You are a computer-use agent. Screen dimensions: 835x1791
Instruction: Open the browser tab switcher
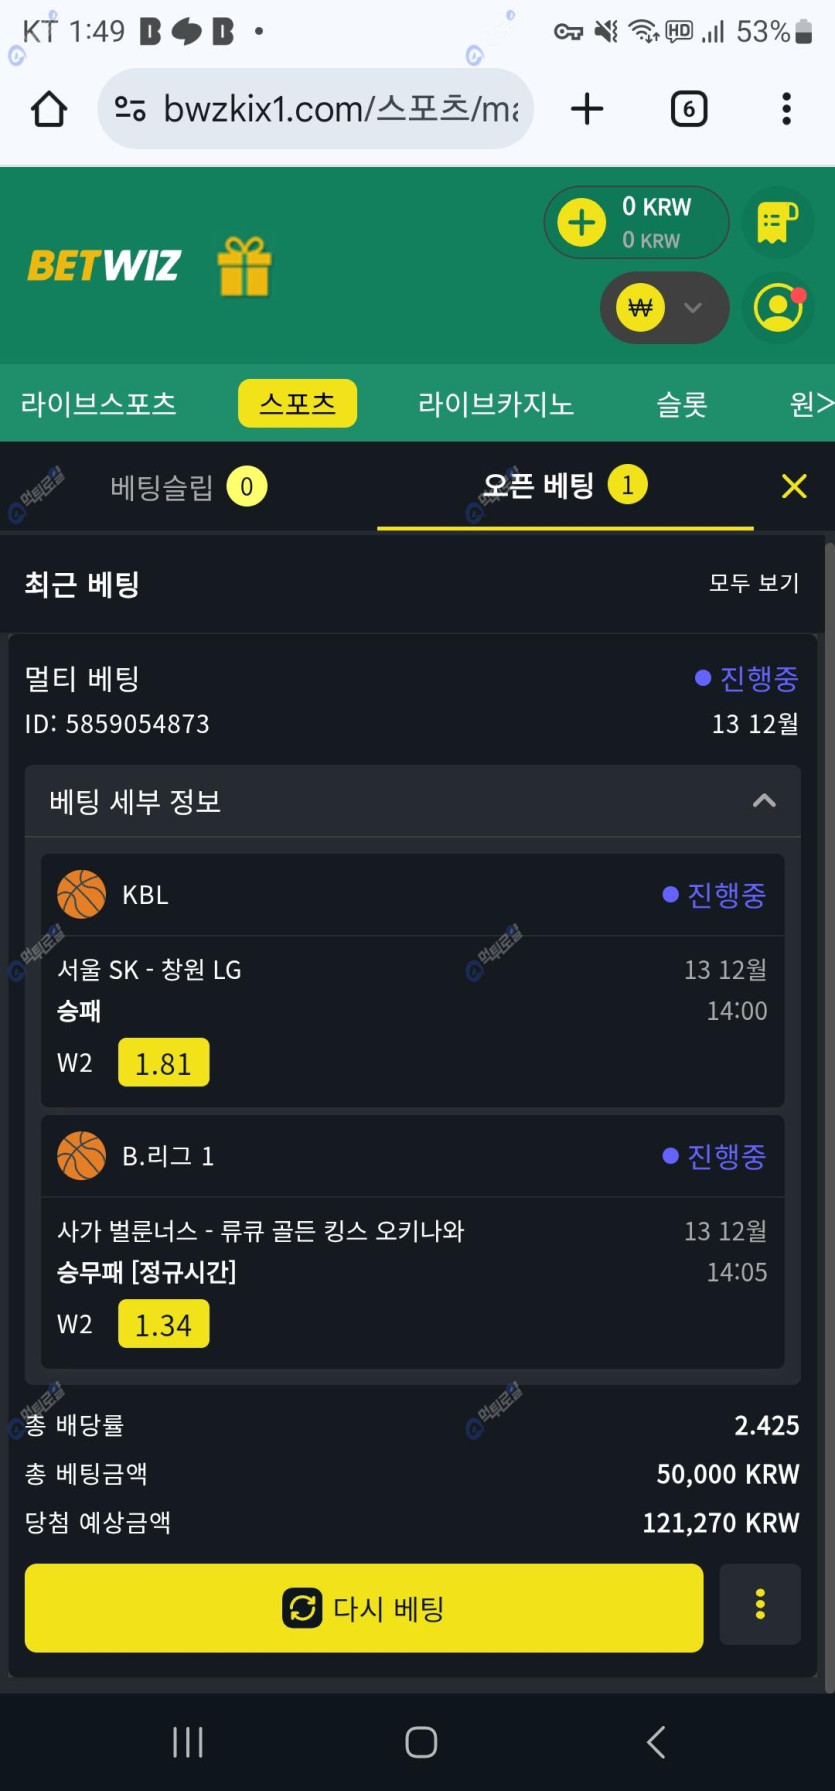pos(688,109)
